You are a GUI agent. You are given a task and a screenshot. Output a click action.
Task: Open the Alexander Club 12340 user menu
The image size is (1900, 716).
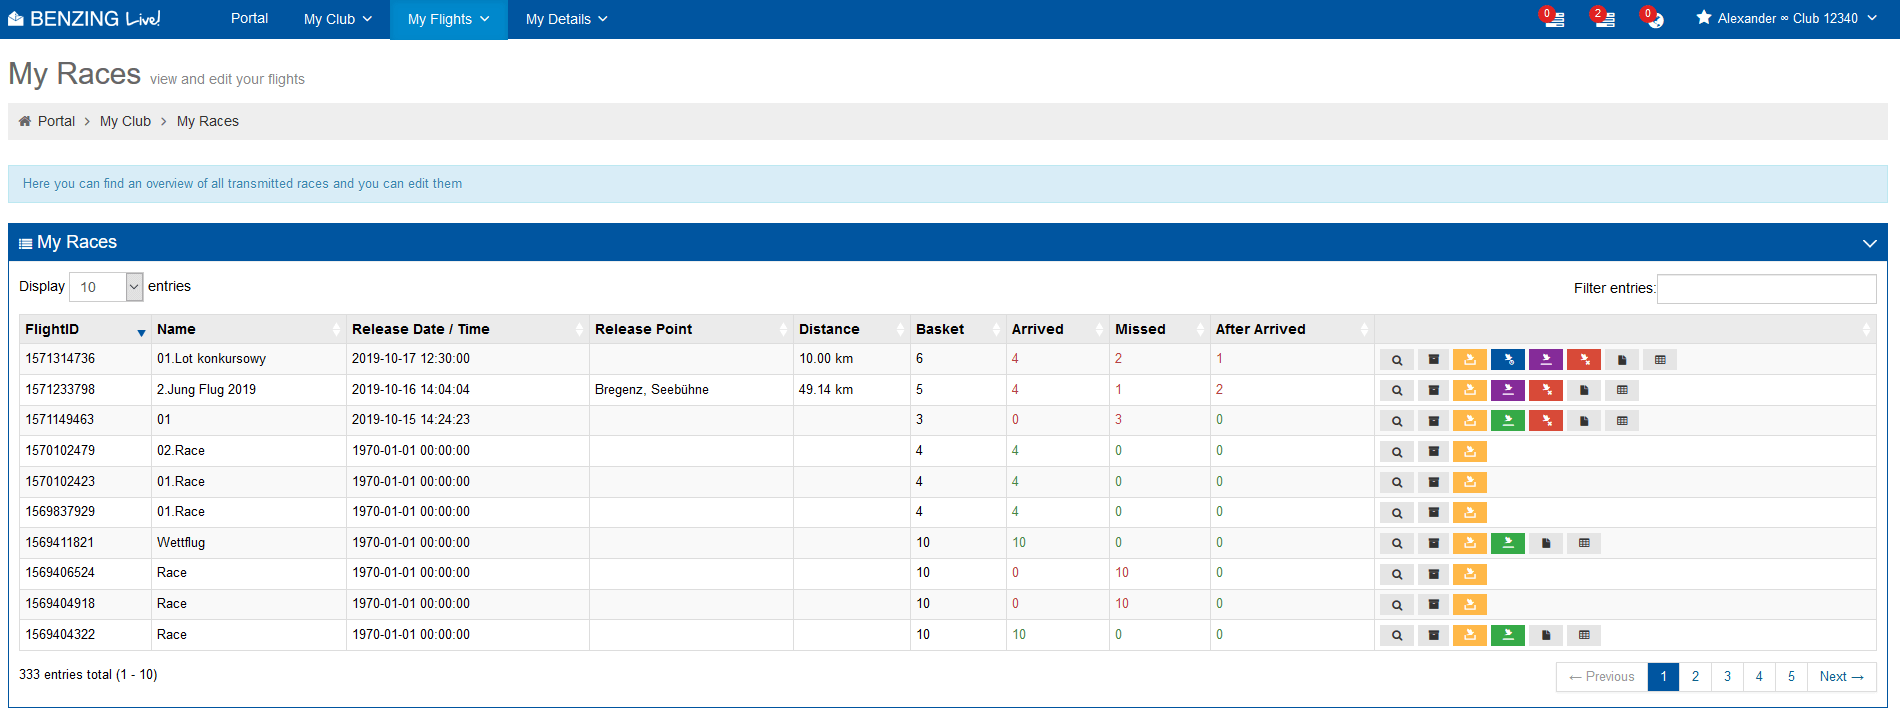tap(1787, 18)
